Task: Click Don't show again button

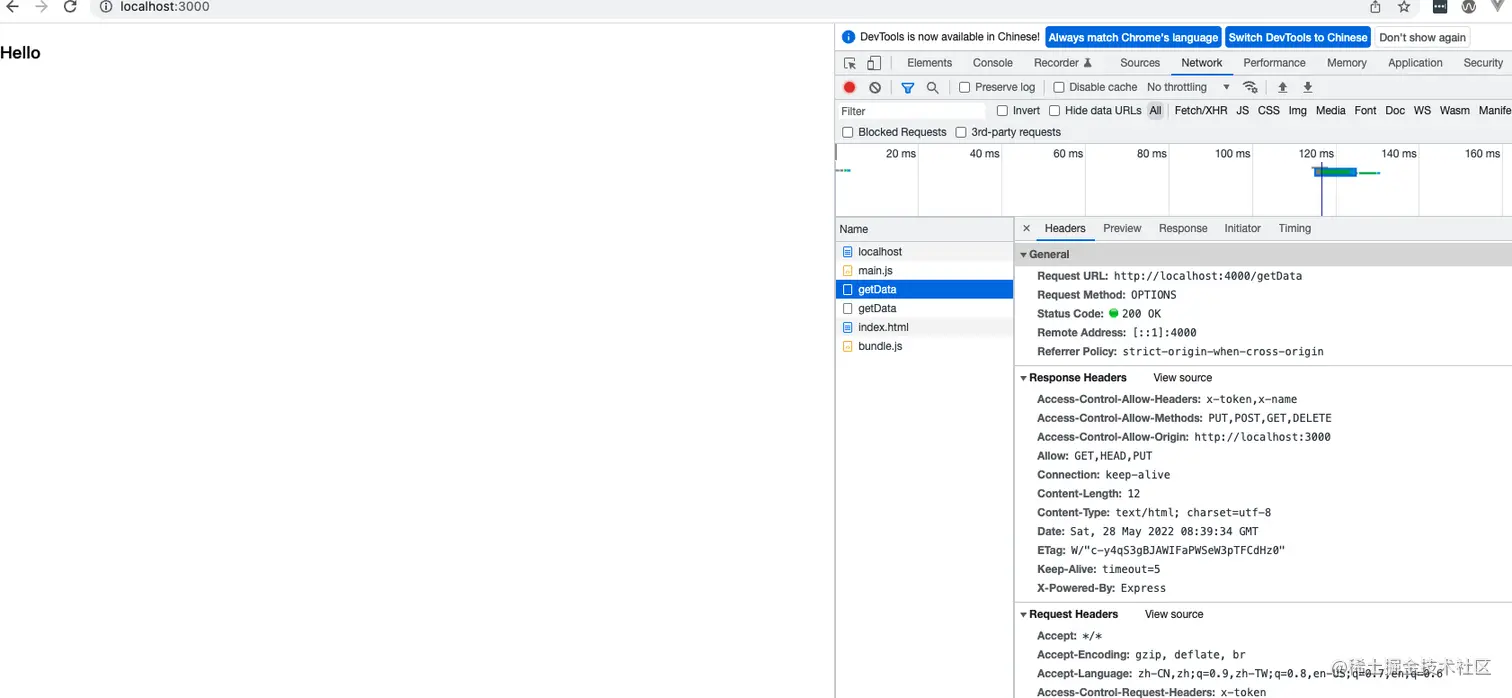Action: click(x=1423, y=37)
